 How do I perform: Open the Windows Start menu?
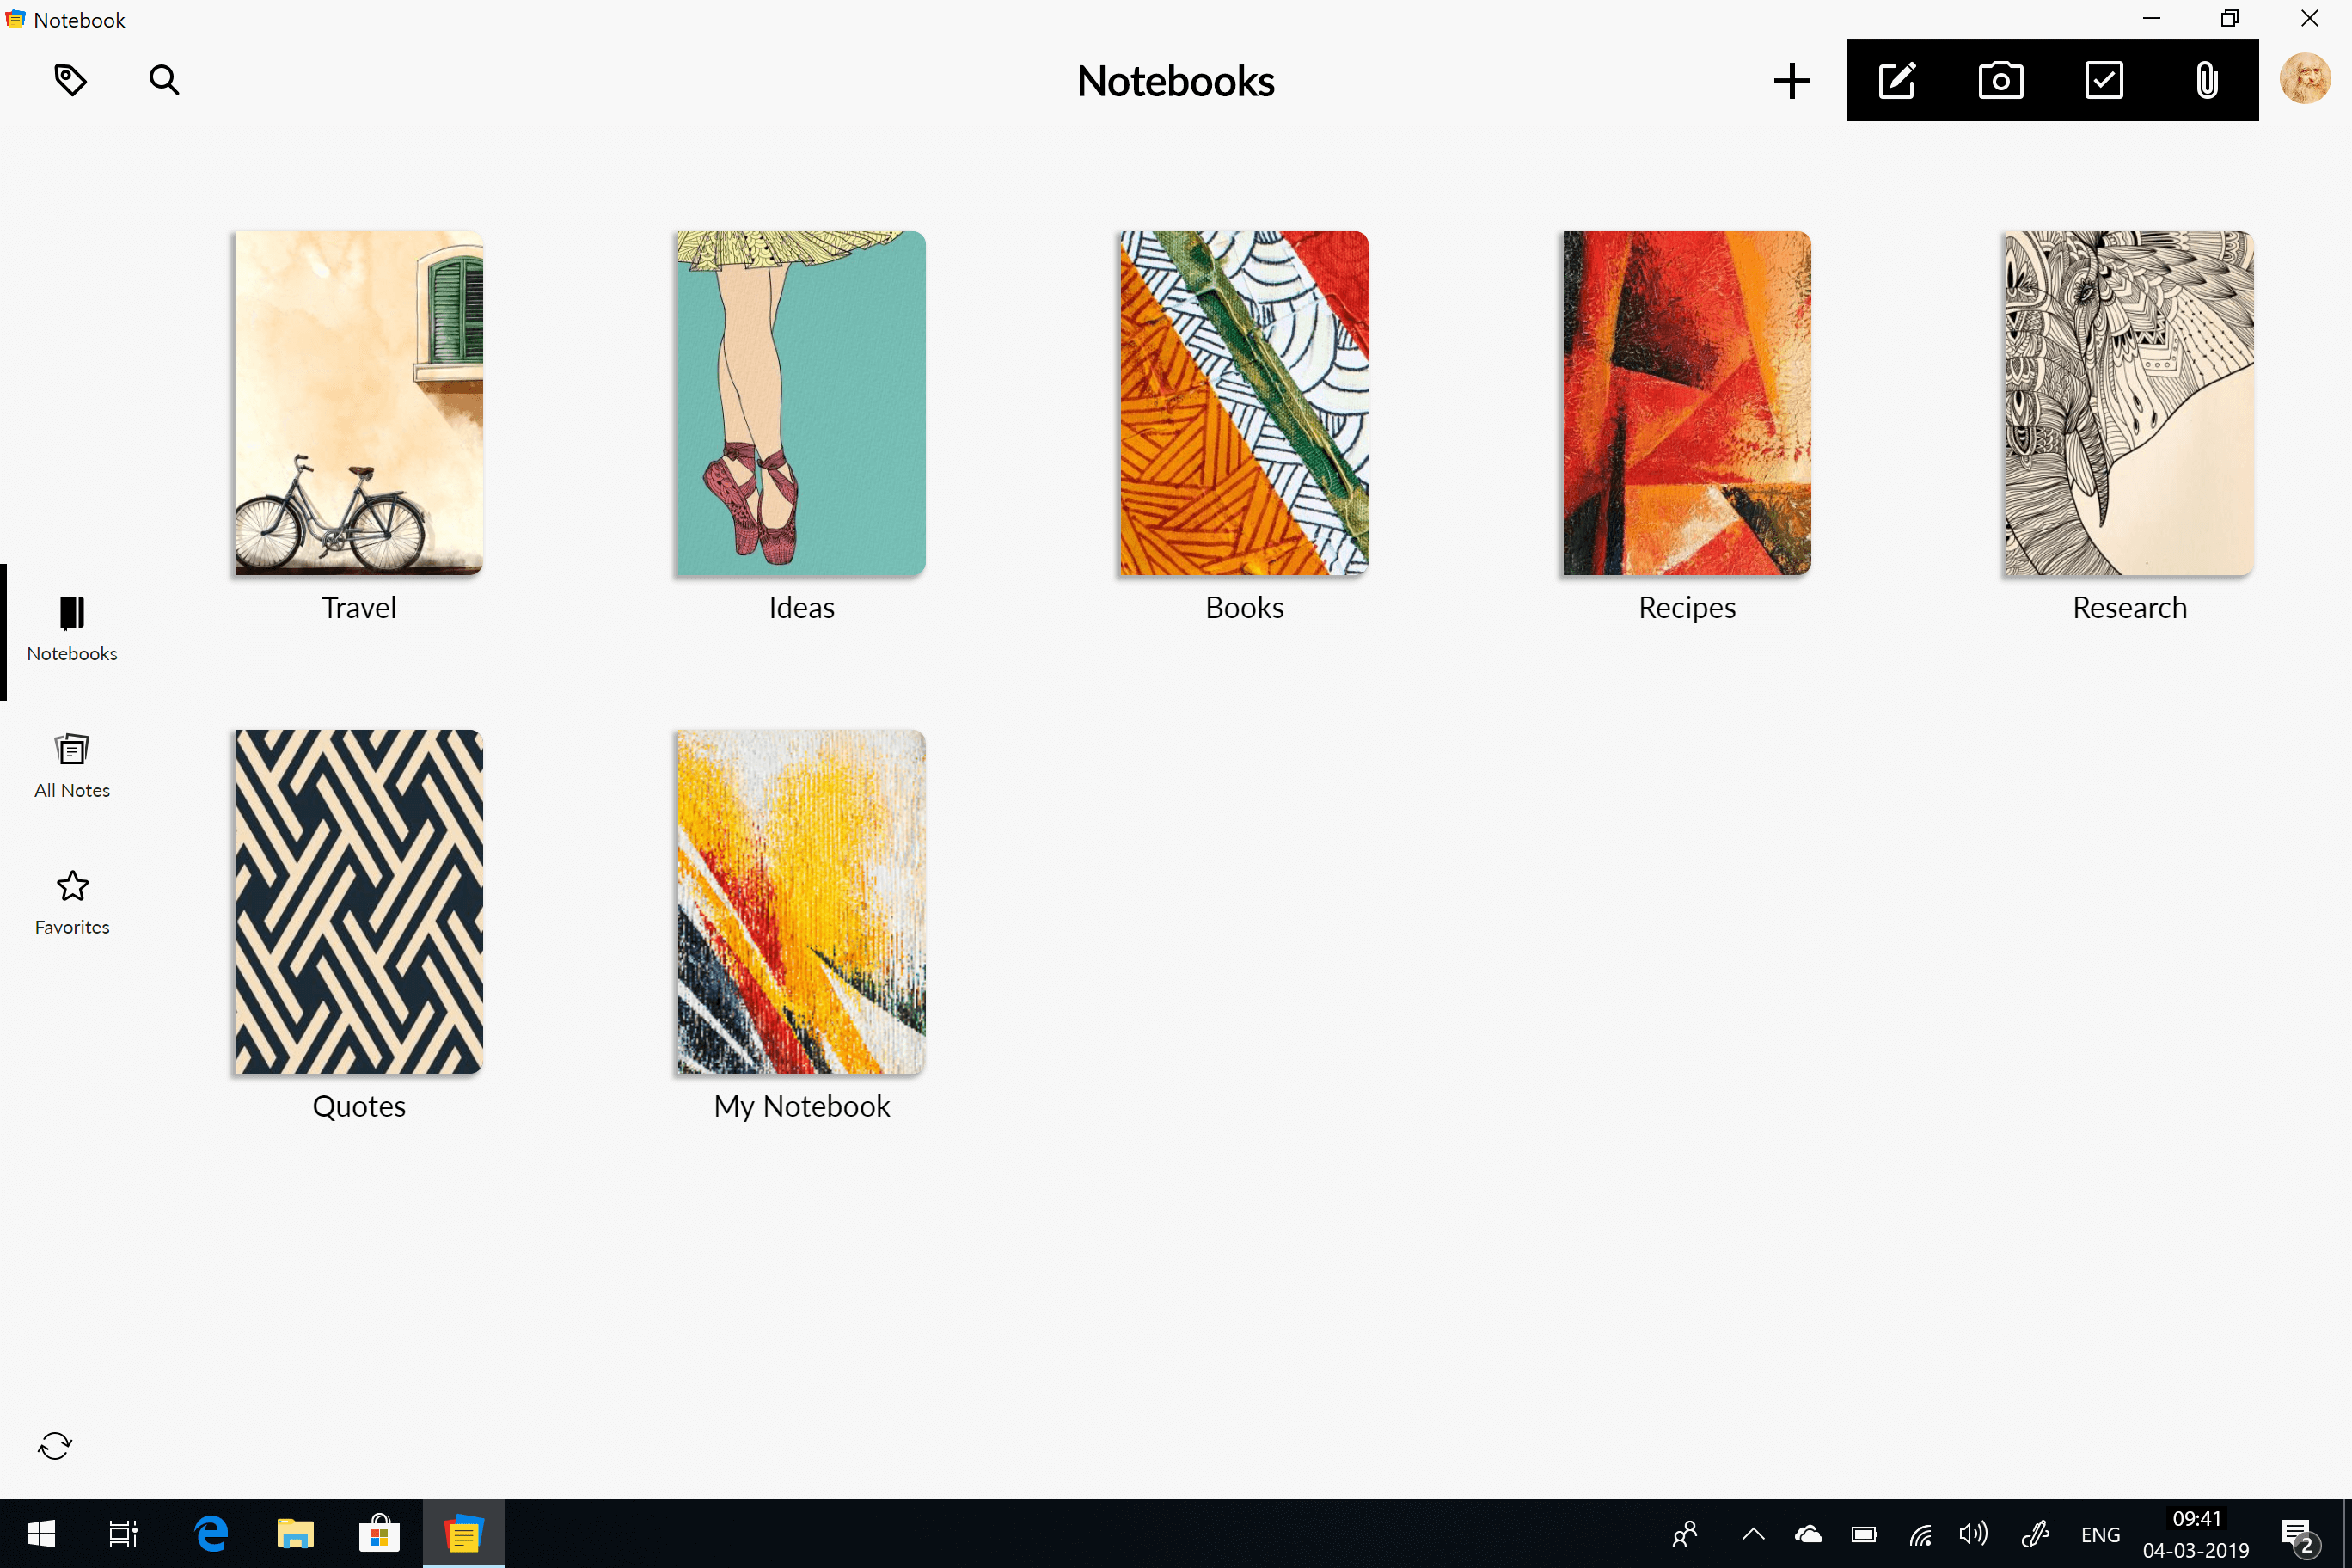point(41,1534)
